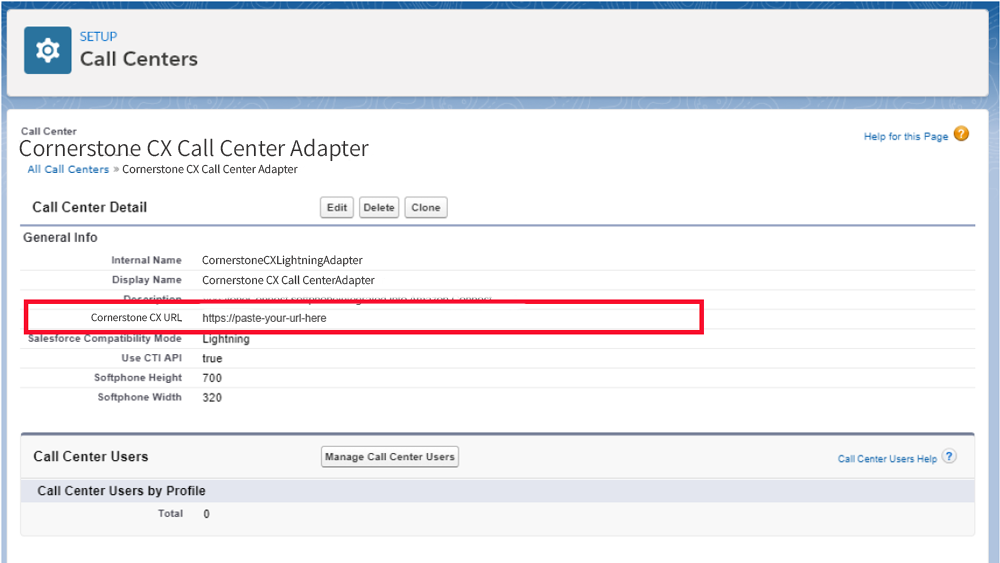This screenshot has height=563, width=1000.
Task: Open Manage Call Center Users
Action: 390,457
